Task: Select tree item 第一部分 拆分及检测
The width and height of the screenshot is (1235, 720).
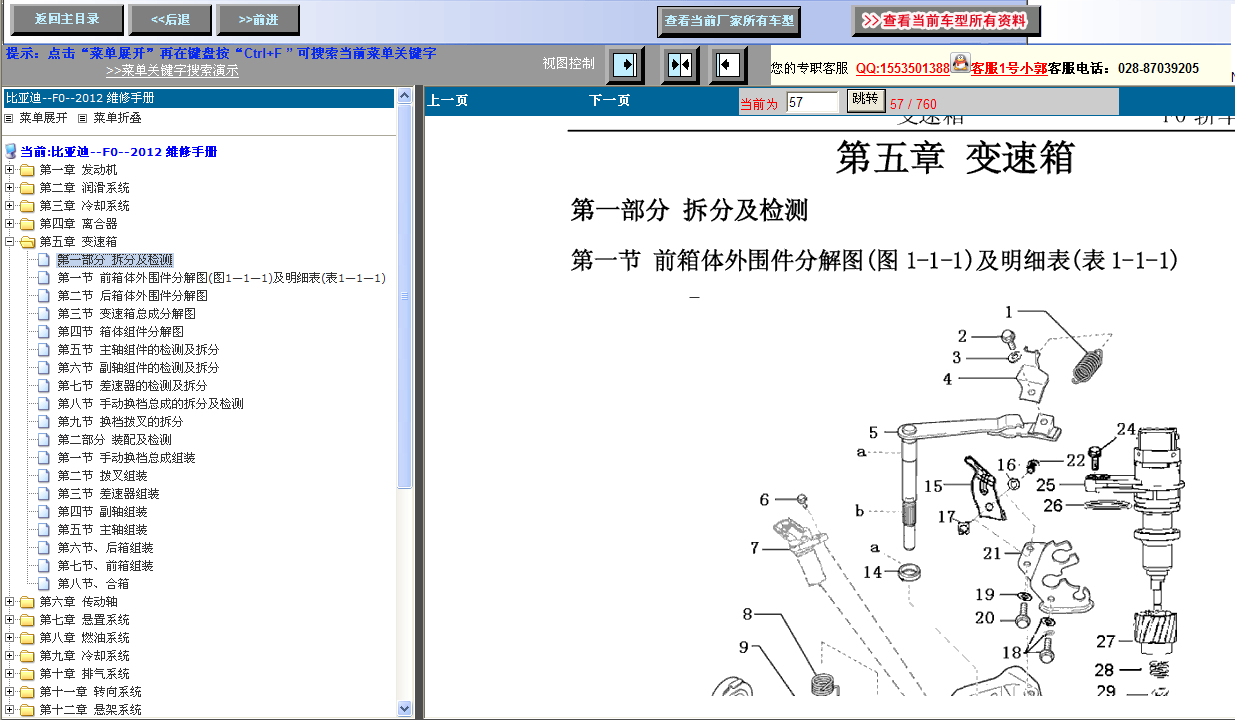Action: coord(114,260)
